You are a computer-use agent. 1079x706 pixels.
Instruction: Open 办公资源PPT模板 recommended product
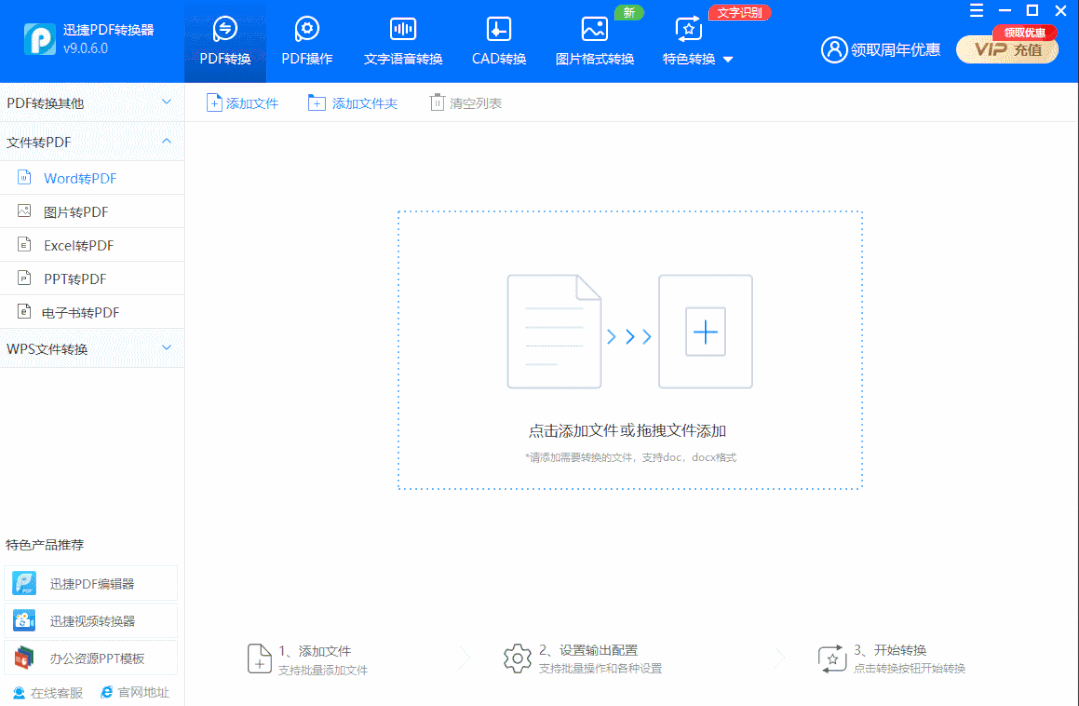(x=91, y=658)
